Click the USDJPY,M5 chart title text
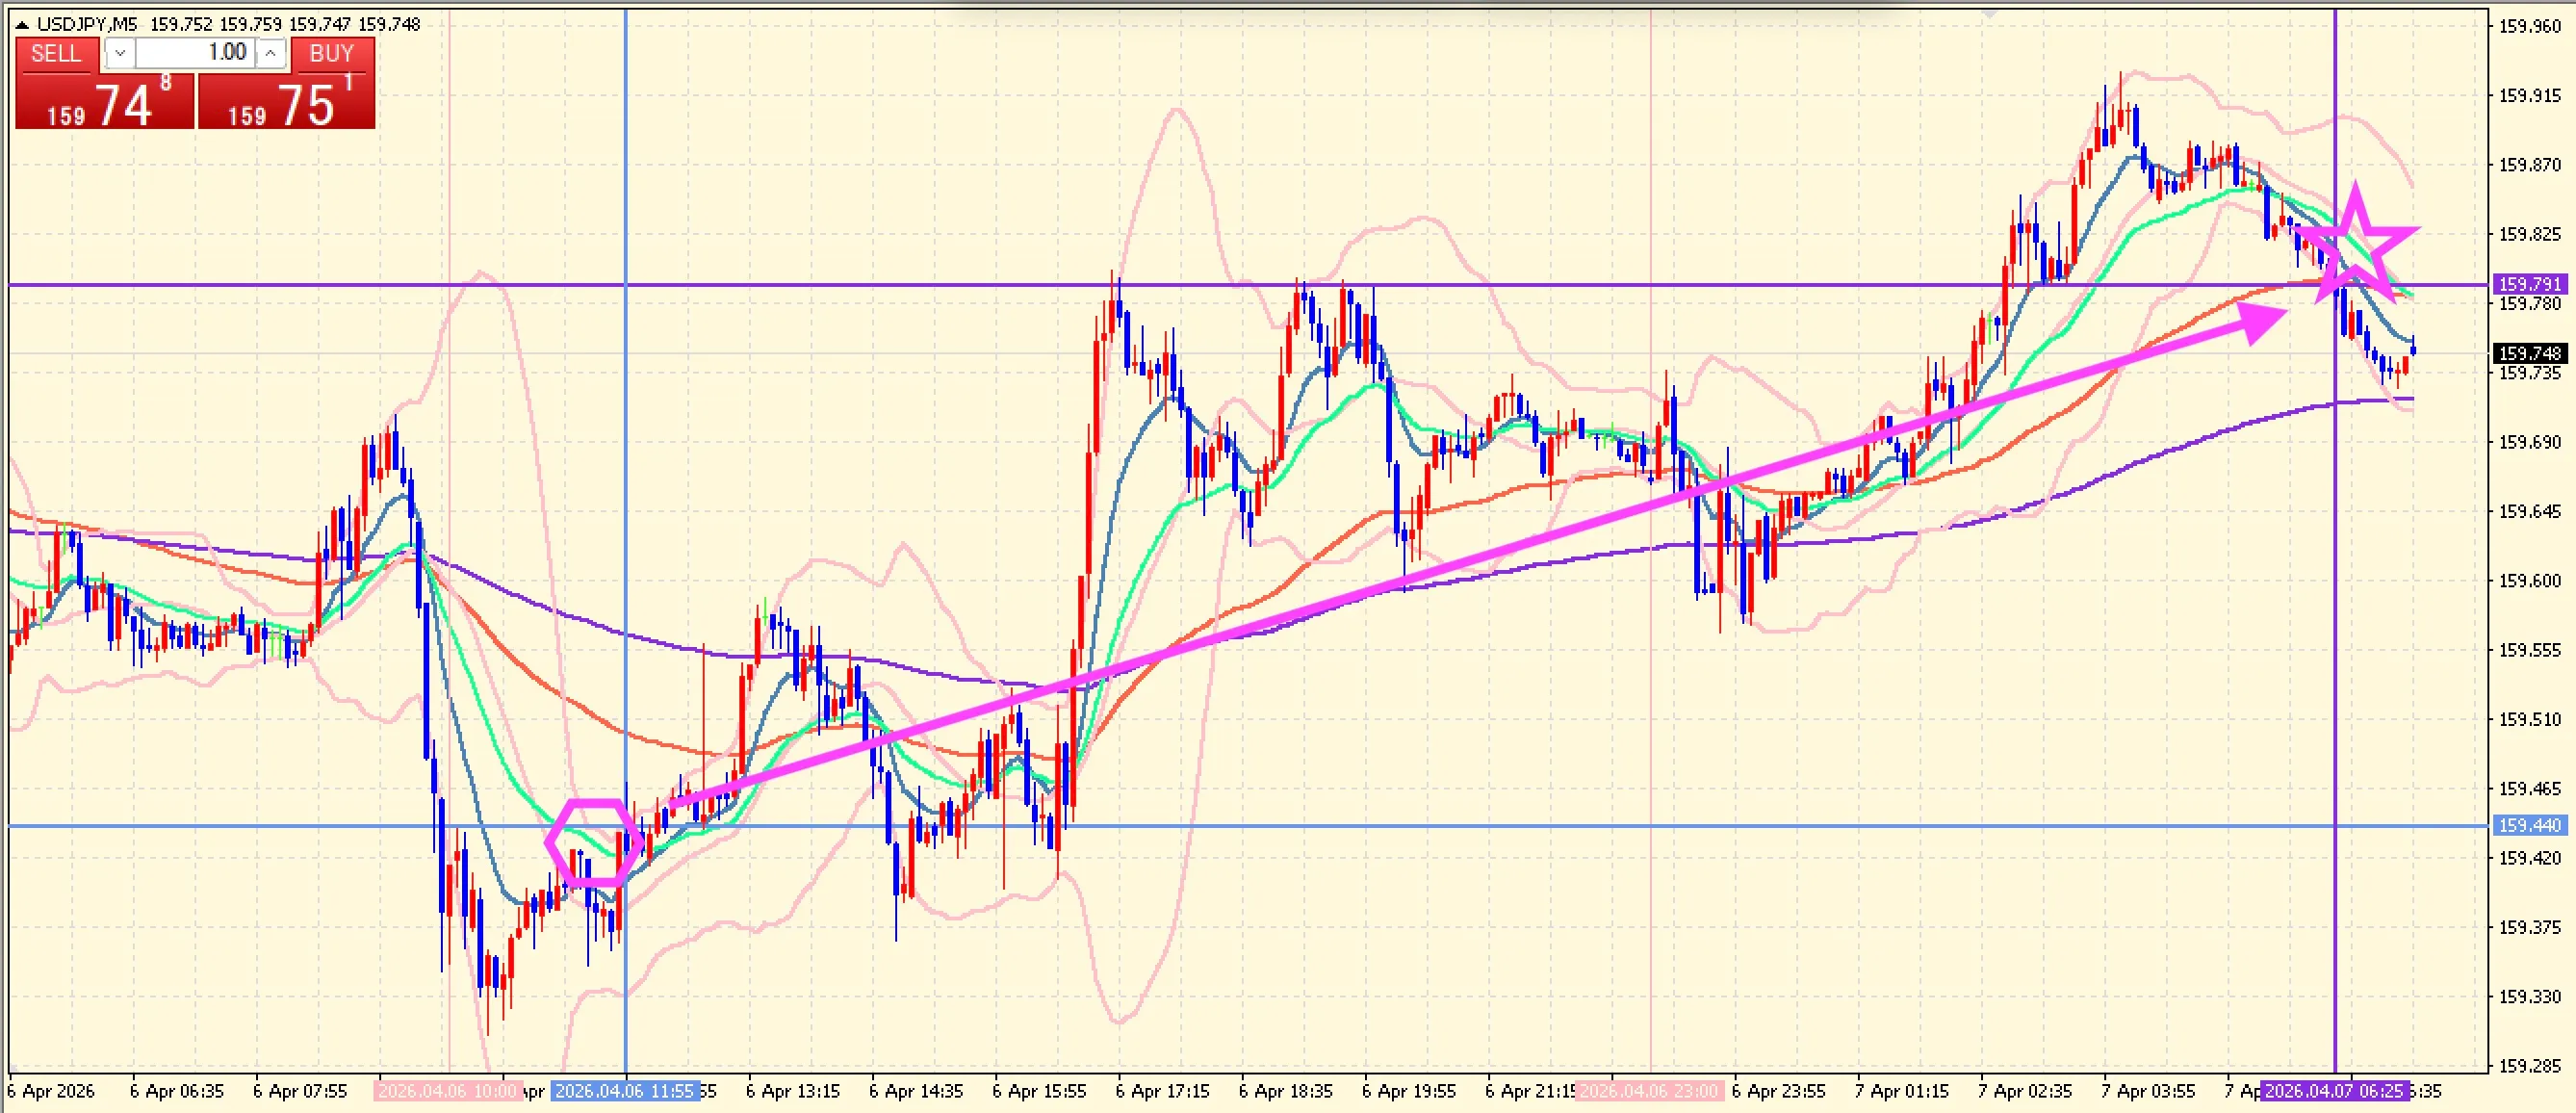This screenshot has width=2576, height=1113. [x=87, y=24]
